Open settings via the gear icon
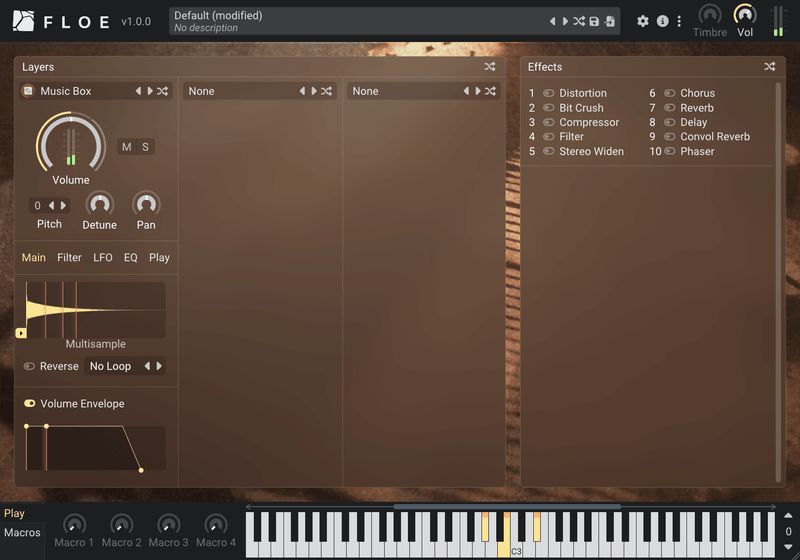The height and width of the screenshot is (560, 800). point(643,21)
